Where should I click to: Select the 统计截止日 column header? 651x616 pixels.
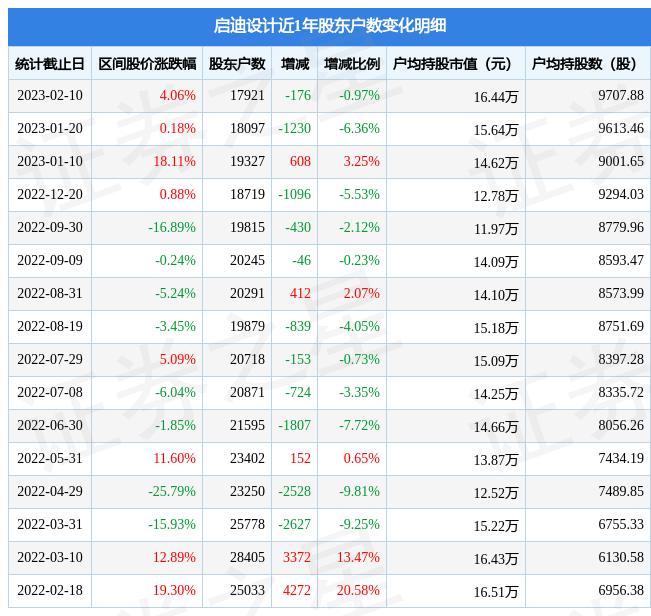pyautogui.click(x=50, y=64)
